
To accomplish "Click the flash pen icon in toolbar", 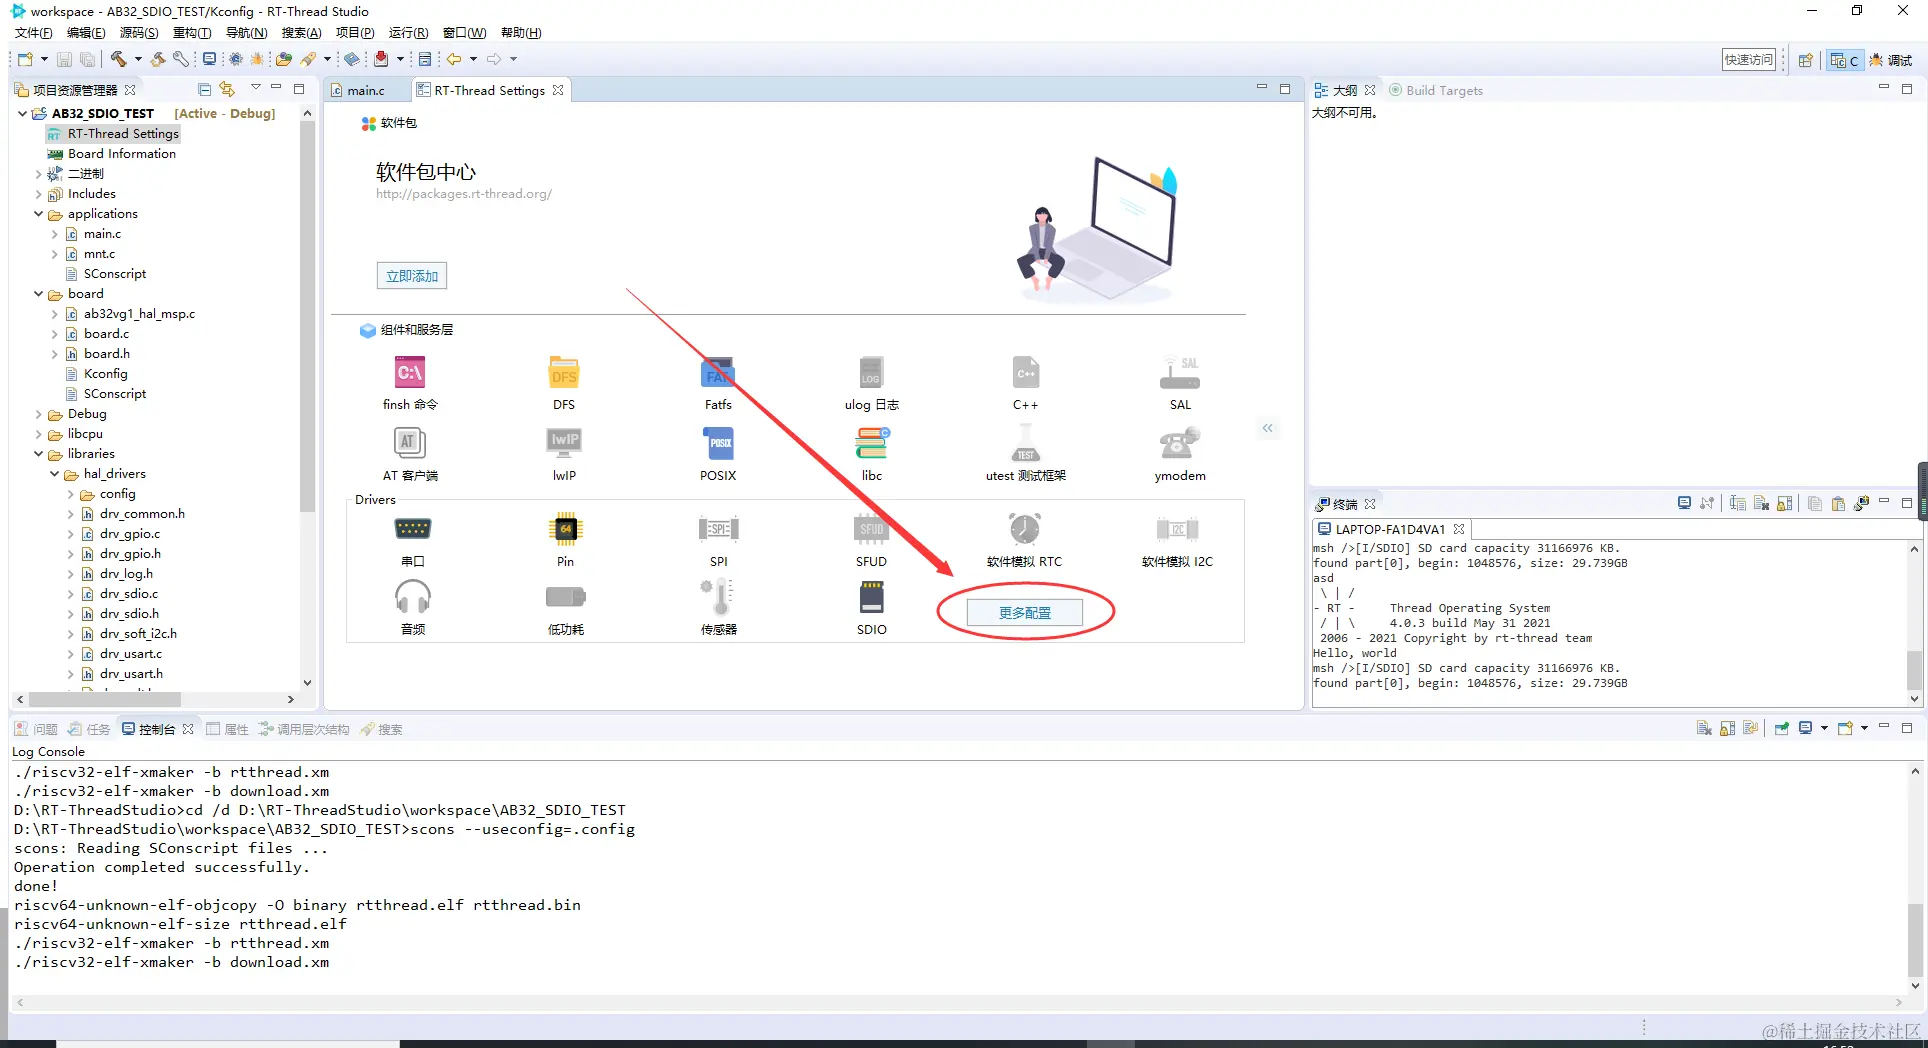I will (309, 60).
